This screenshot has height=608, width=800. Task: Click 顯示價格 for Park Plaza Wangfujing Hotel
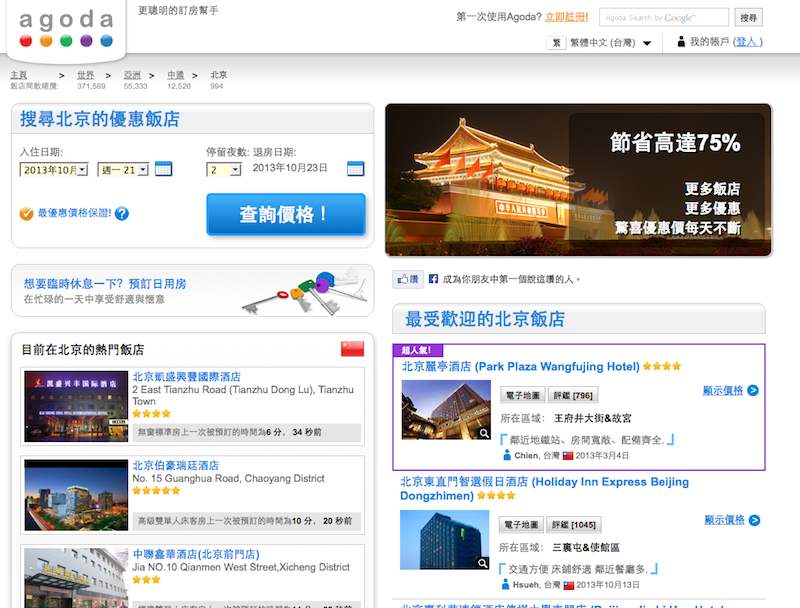(x=723, y=390)
